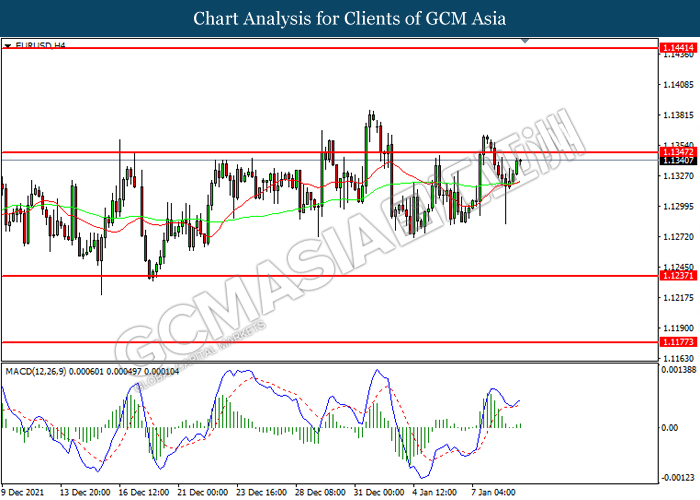Click the 7 Jan 04:00 time label
This screenshot has height=500, width=700.
pyautogui.click(x=494, y=492)
